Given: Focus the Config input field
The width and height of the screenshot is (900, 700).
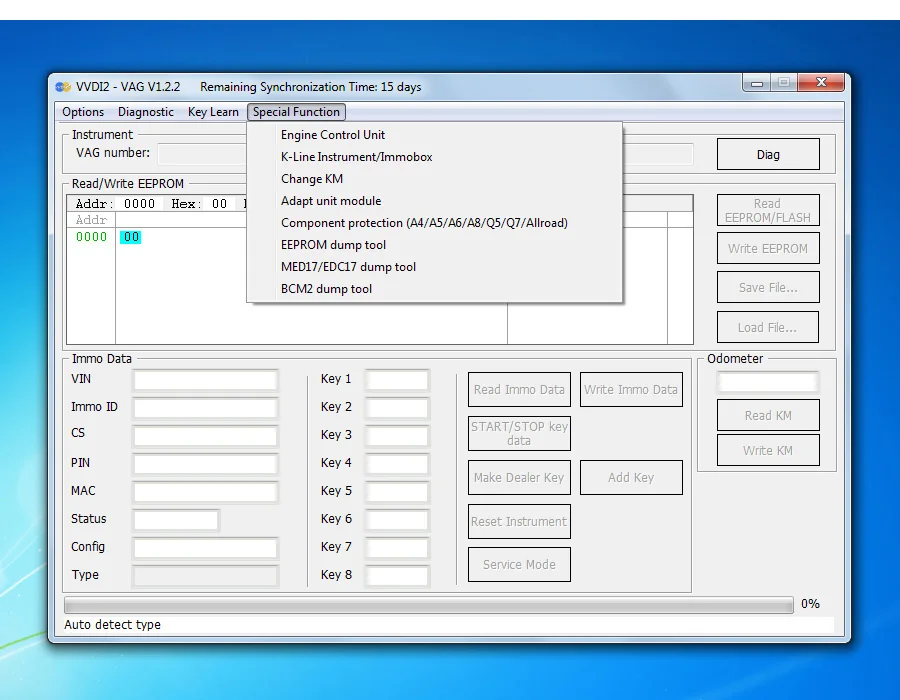Looking at the screenshot, I should coord(205,548).
